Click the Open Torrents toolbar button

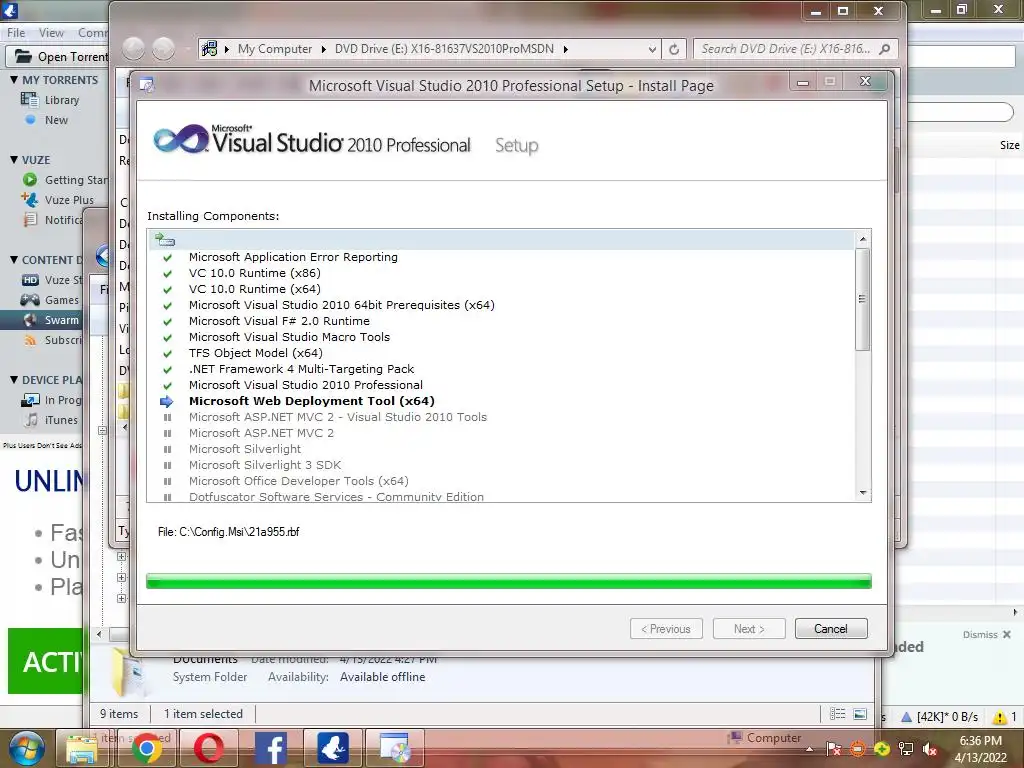point(59,57)
